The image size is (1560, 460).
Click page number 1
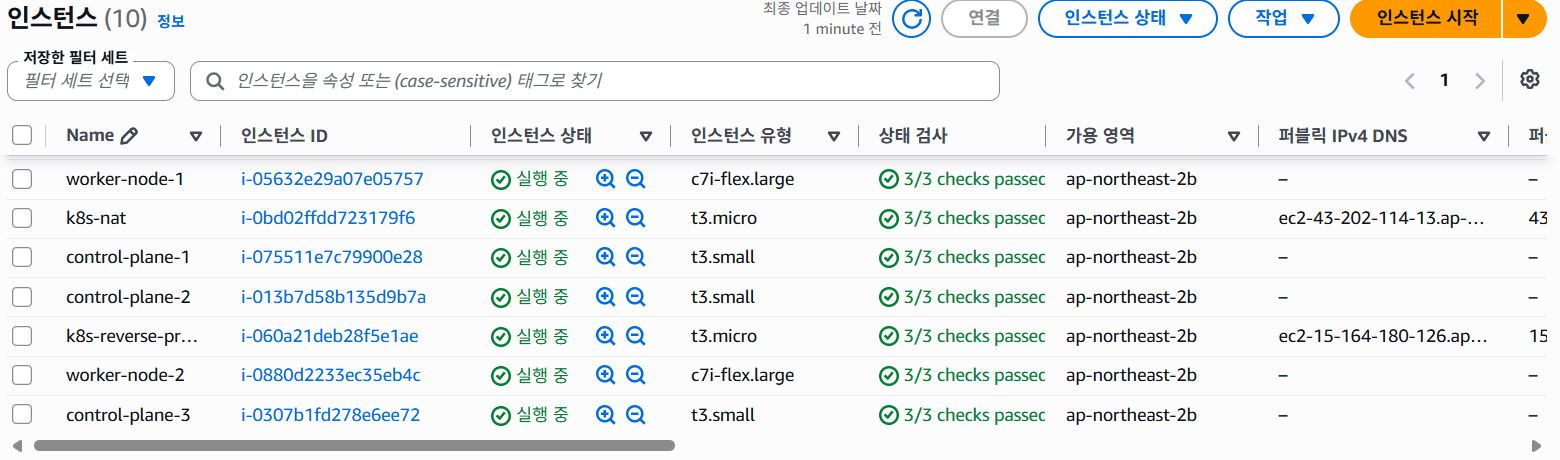click(1444, 81)
